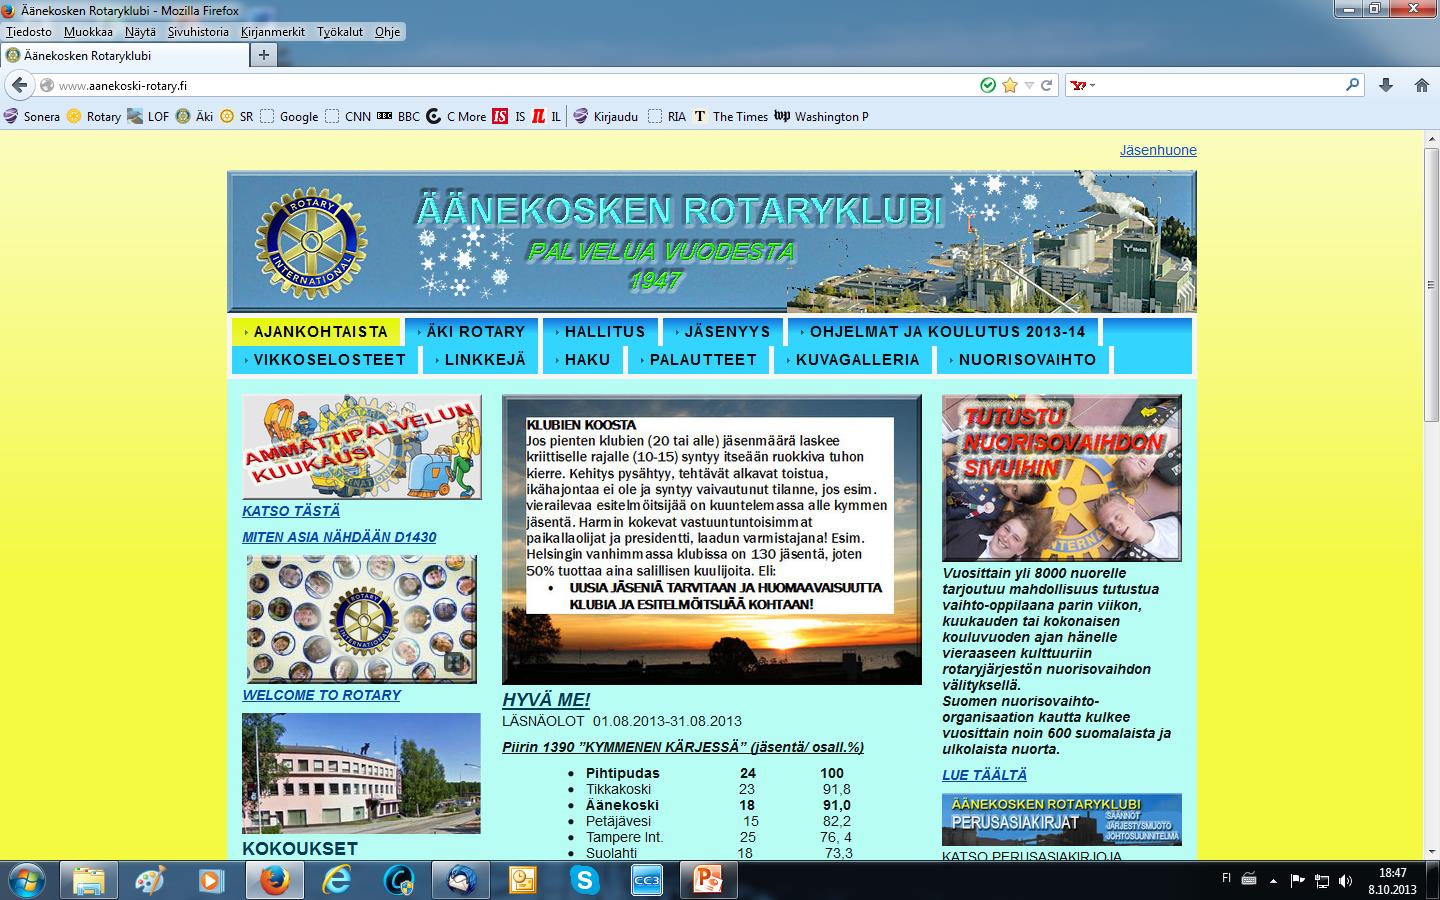Open Skype from the taskbar

pyautogui.click(x=585, y=880)
